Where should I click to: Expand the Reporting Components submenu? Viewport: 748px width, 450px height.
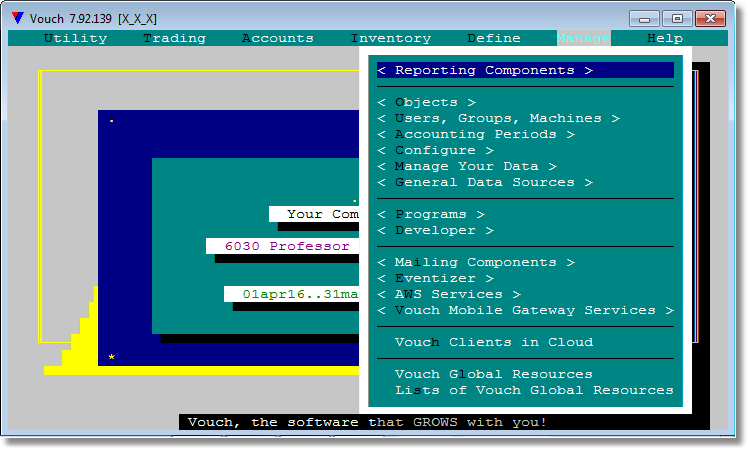point(525,70)
